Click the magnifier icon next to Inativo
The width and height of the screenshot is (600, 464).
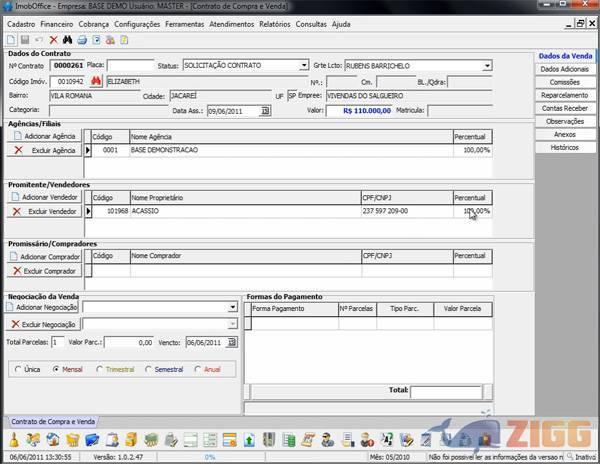(x=570, y=456)
